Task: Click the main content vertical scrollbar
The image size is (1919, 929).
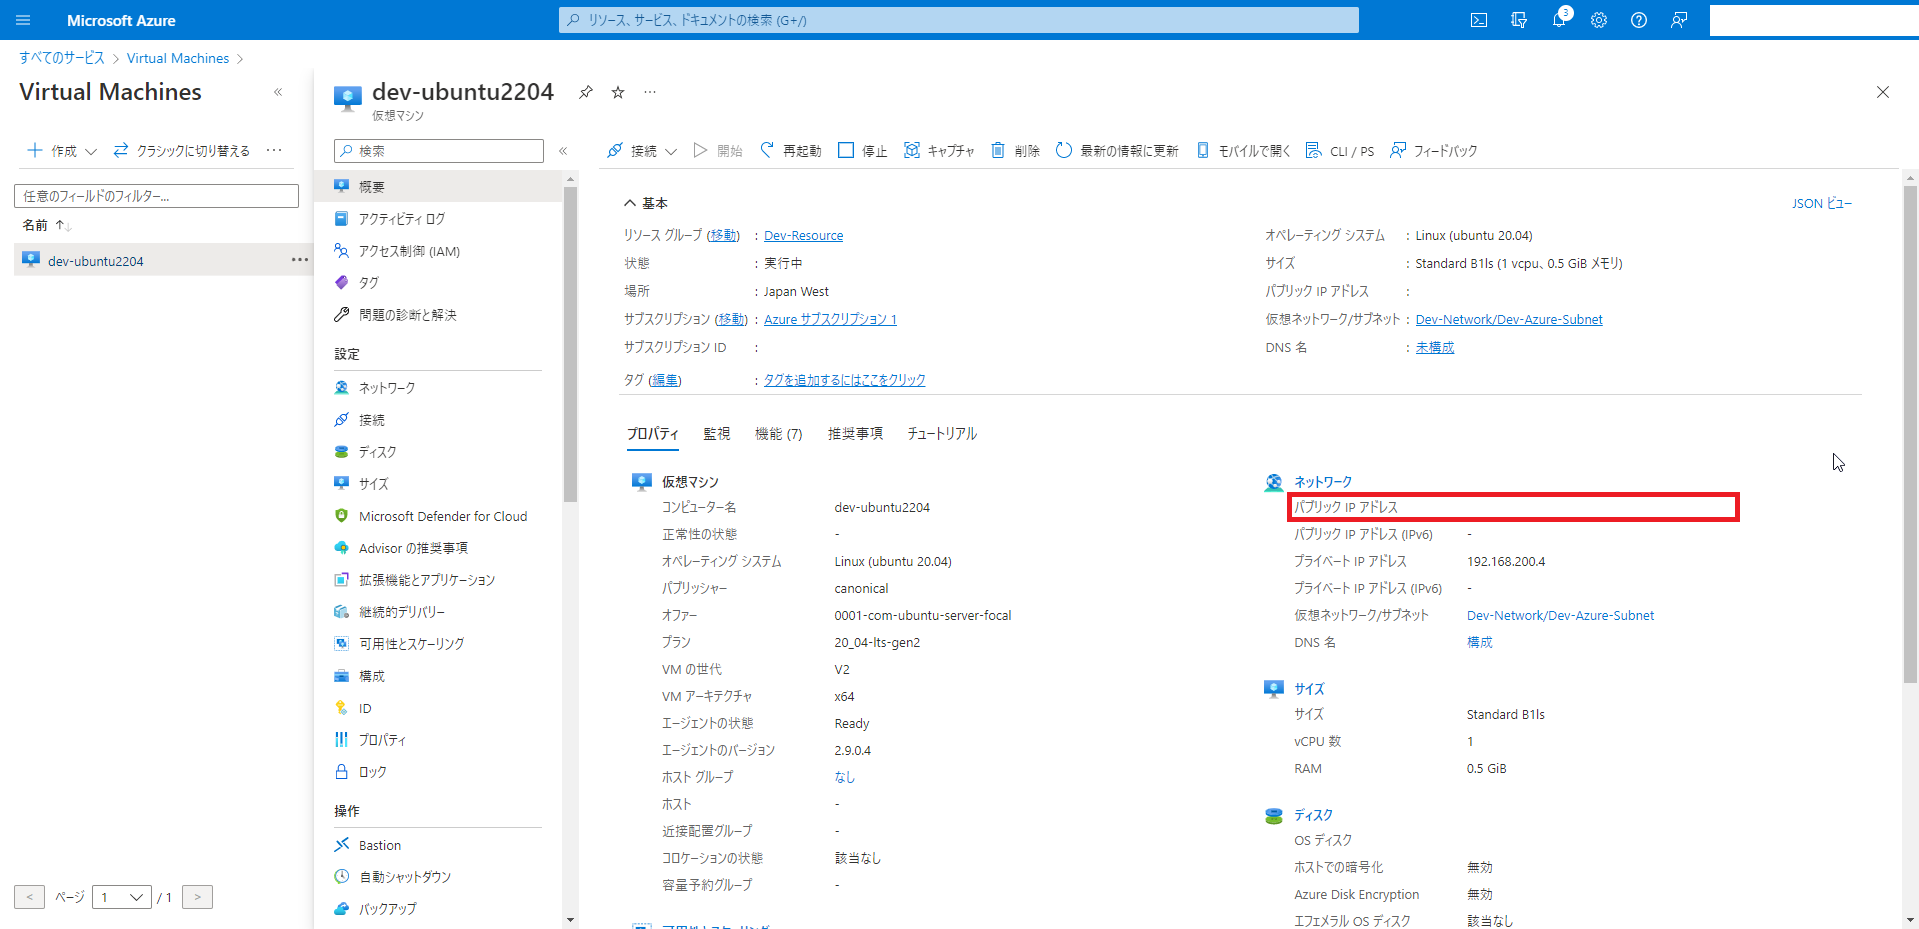Action: [x=1910, y=434]
